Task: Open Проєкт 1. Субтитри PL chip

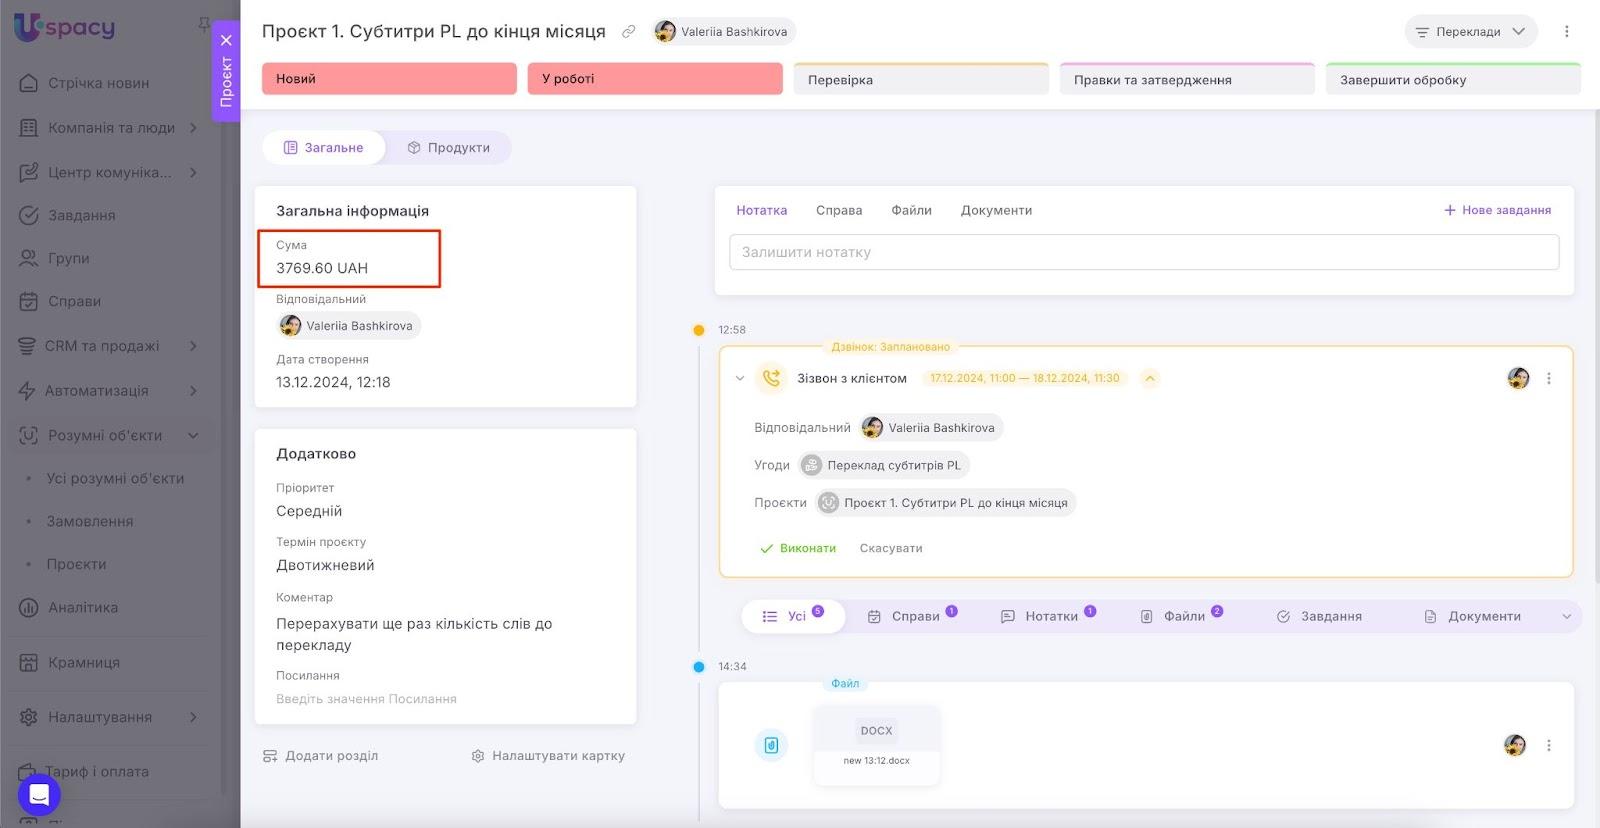Action: coord(945,503)
